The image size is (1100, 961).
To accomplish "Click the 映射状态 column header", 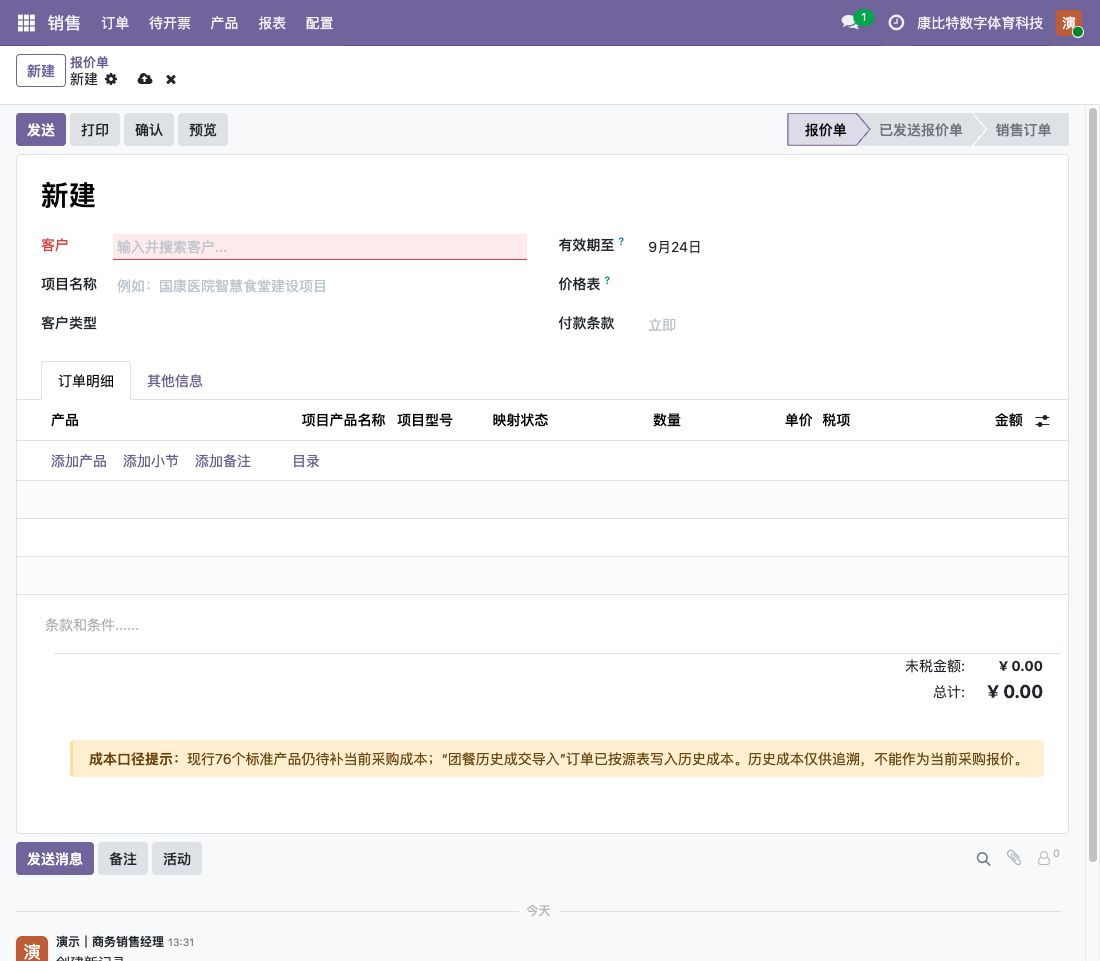I will coord(520,420).
